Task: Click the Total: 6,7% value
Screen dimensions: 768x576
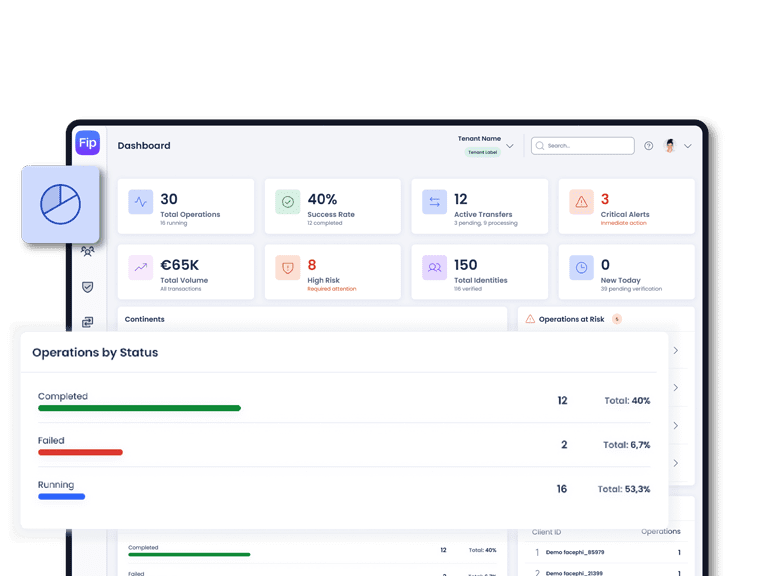Action: 626,445
